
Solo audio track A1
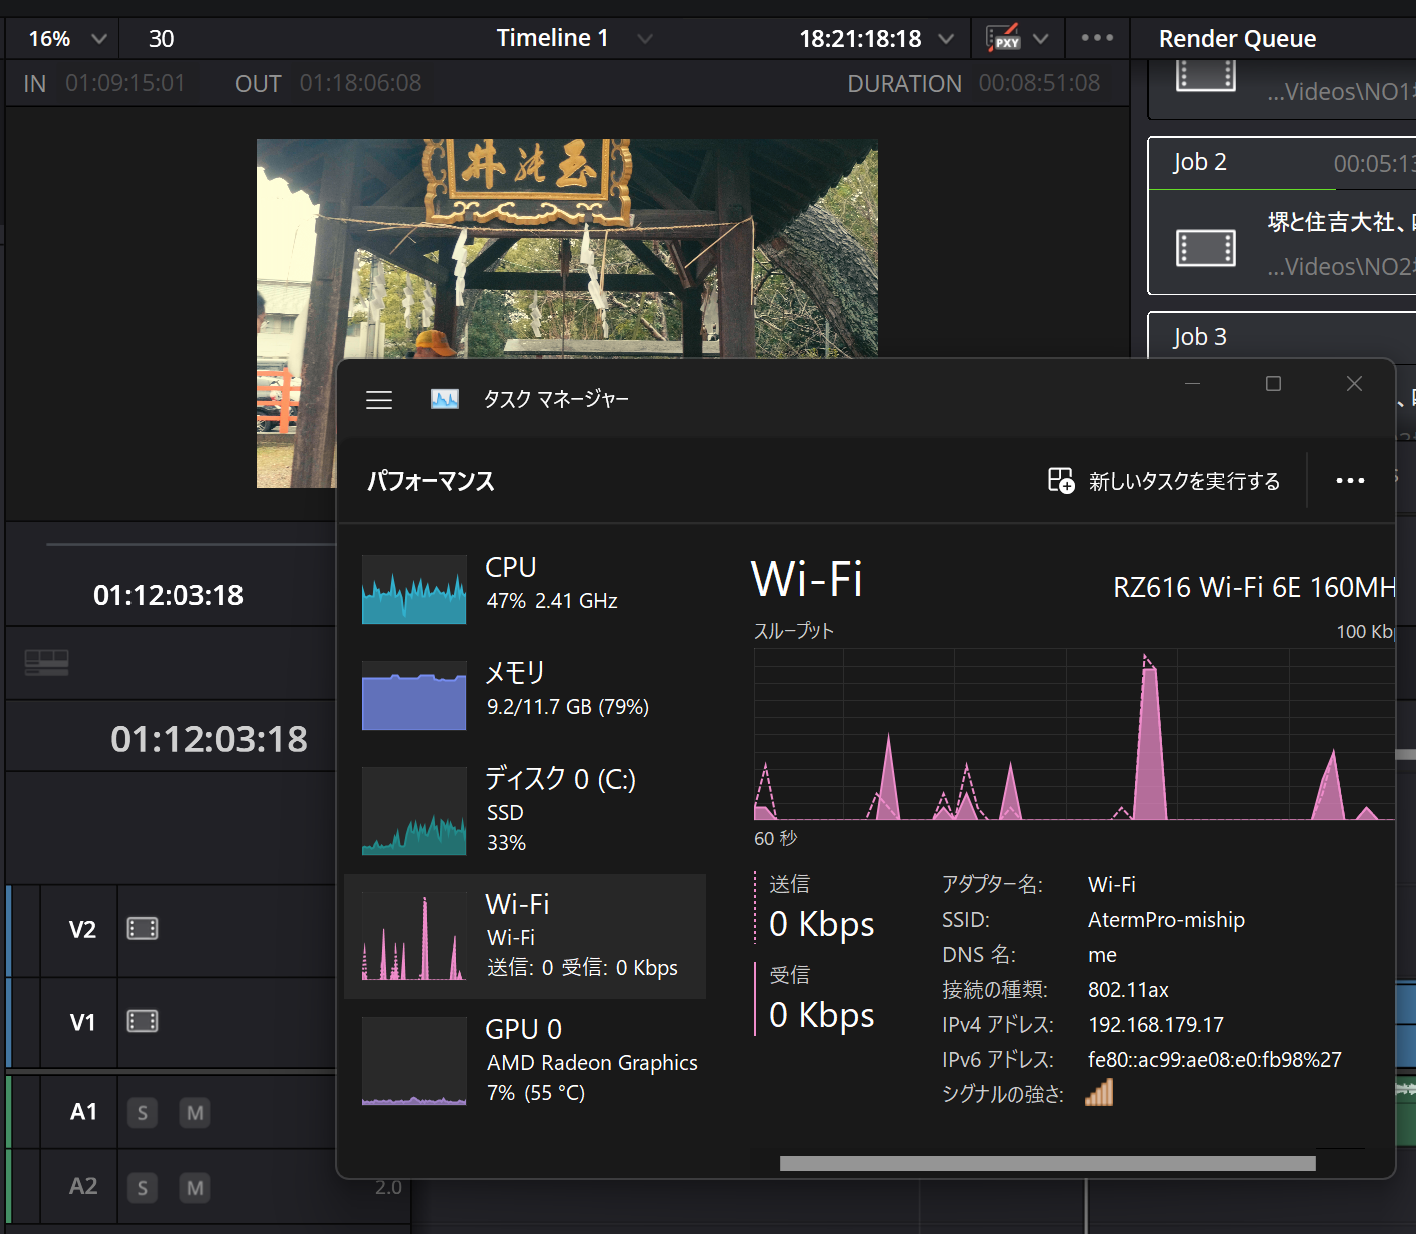143,1113
